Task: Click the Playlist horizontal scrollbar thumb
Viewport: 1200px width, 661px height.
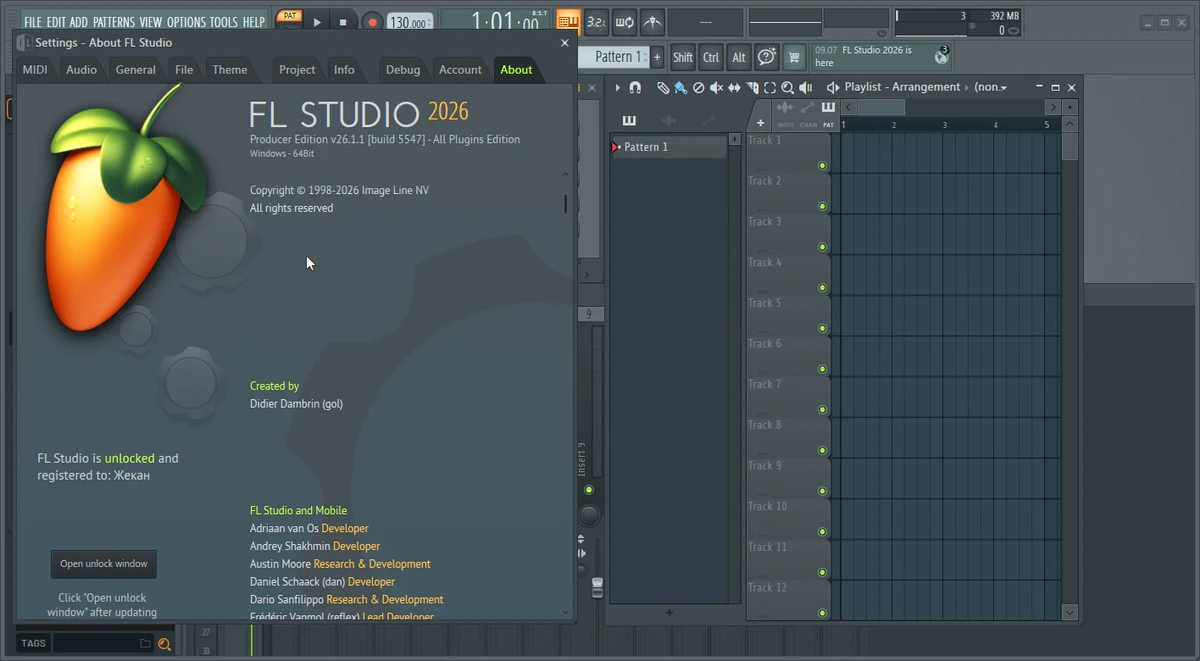Action: click(x=881, y=107)
